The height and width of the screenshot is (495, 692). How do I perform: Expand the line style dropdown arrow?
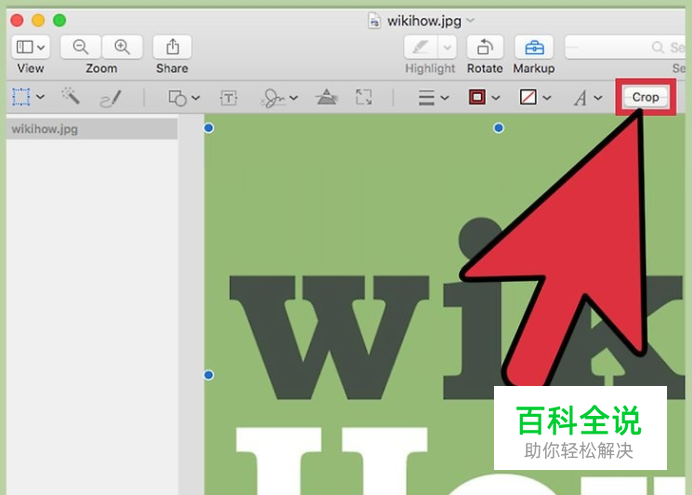point(445,98)
